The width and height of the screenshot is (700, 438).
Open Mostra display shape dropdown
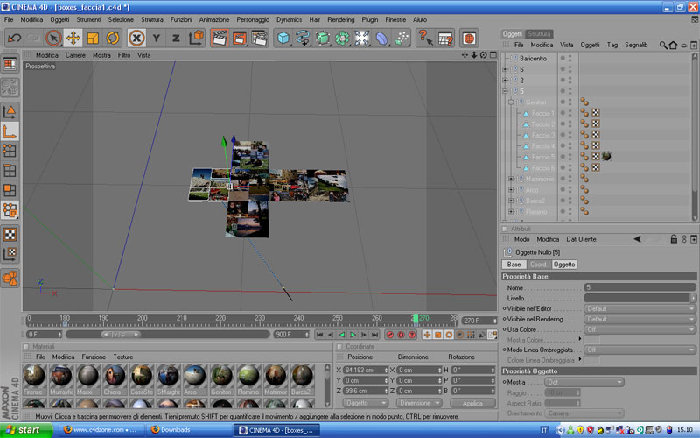(x=584, y=382)
